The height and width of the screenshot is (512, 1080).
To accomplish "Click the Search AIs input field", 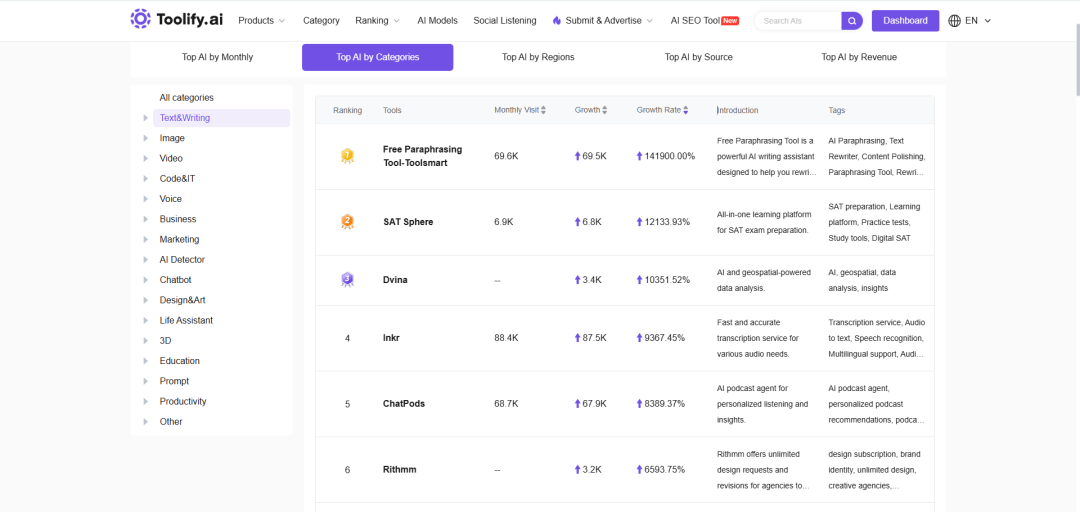I will point(799,21).
